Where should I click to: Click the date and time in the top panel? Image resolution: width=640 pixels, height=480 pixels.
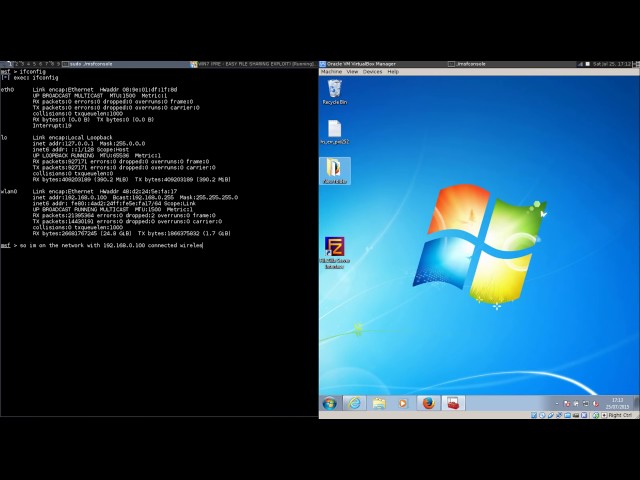(612, 64)
